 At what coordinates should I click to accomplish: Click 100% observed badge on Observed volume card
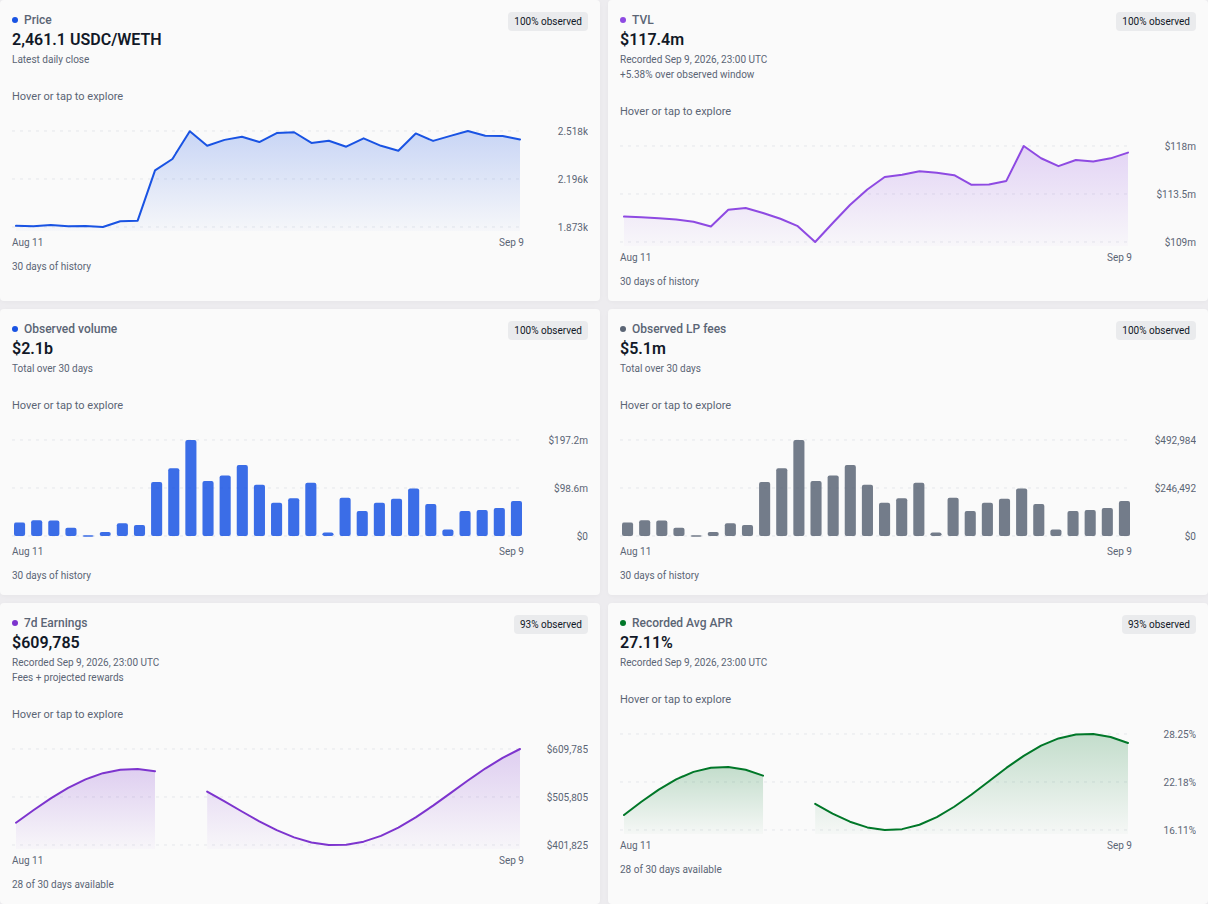pyautogui.click(x=548, y=330)
